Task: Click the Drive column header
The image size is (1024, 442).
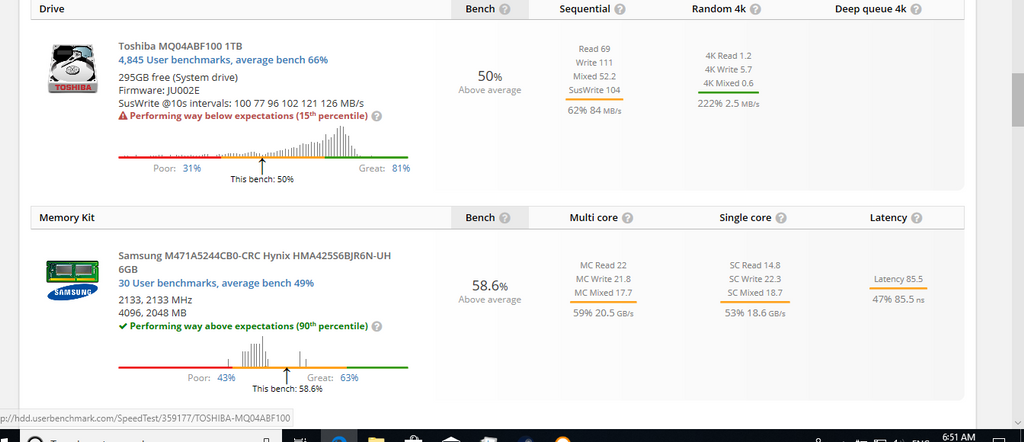Action: (52, 9)
